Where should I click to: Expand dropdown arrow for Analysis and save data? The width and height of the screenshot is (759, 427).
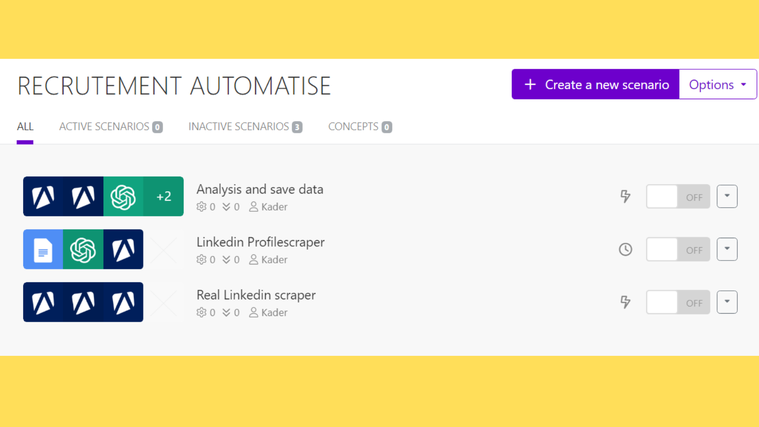727,197
